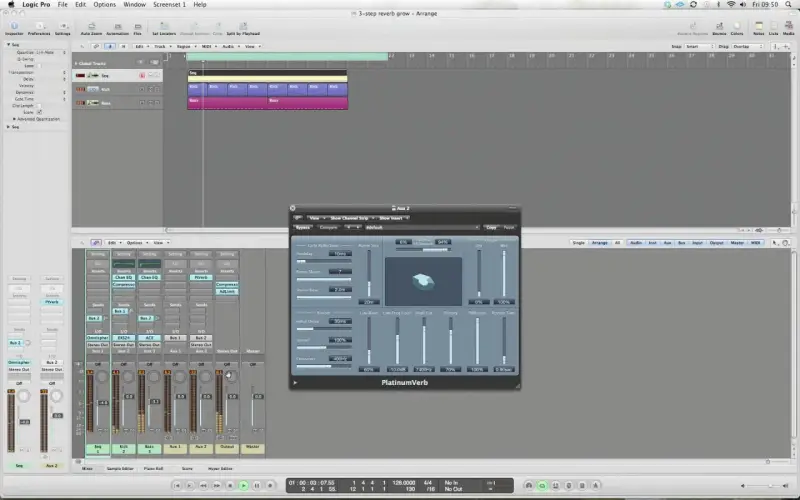
Task: Click the Set Locators toolbar icon
Action: pos(164,29)
